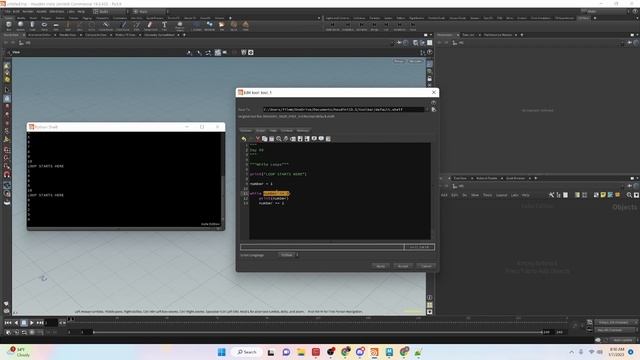
Task: Open No cam dropdown in viewport
Action: tap(415, 61)
